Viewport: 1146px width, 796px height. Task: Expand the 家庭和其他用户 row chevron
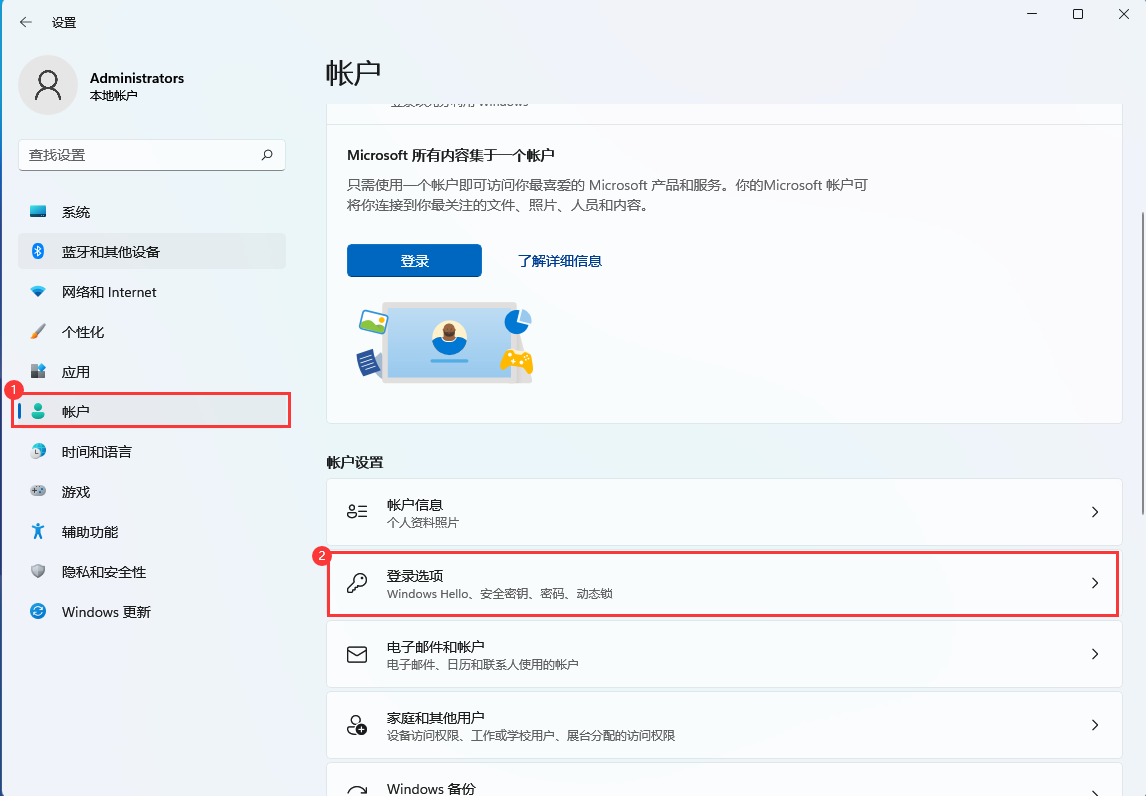click(x=1094, y=725)
